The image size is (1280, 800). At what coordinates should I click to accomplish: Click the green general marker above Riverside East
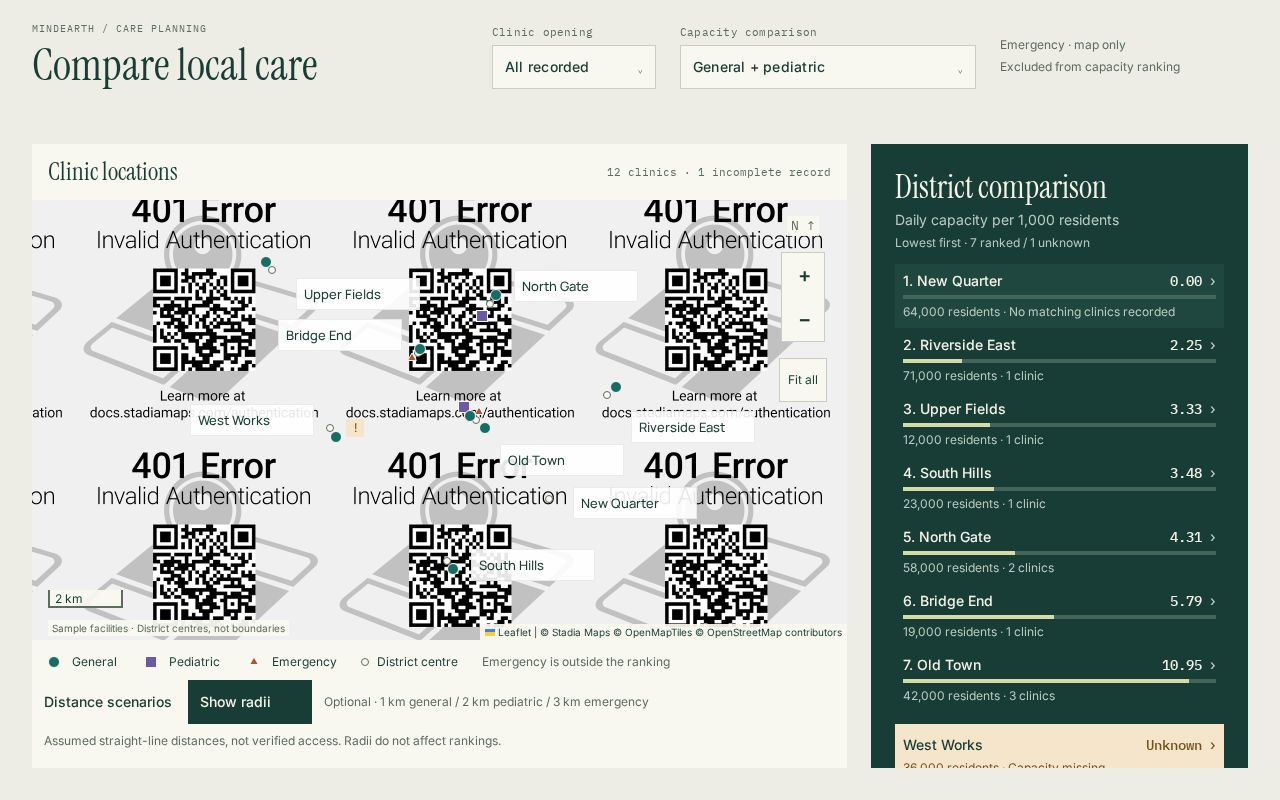click(616, 387)
